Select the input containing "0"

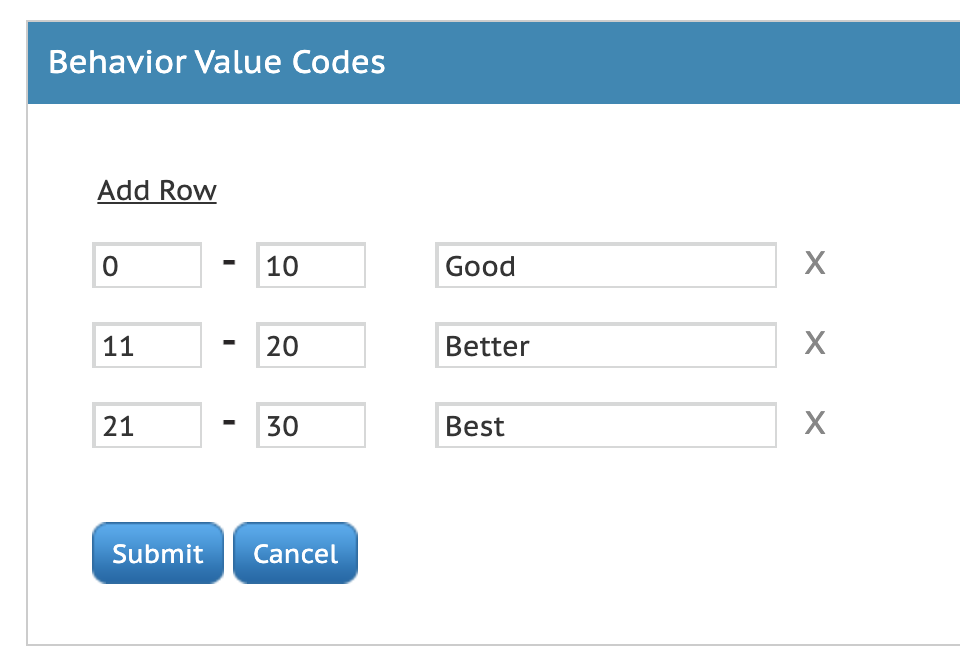147,265
